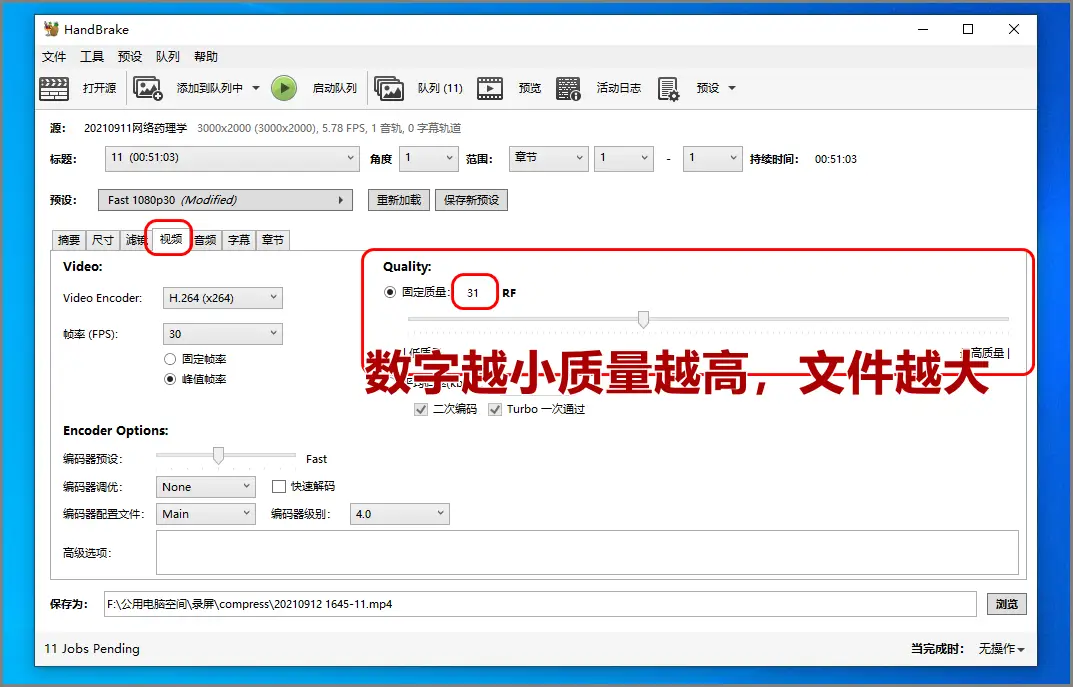Open the toolbar 预设 dropdown arrow
Image resolution: width=1073 pixels, height=687 pixels.
click(x=732, y=88)
